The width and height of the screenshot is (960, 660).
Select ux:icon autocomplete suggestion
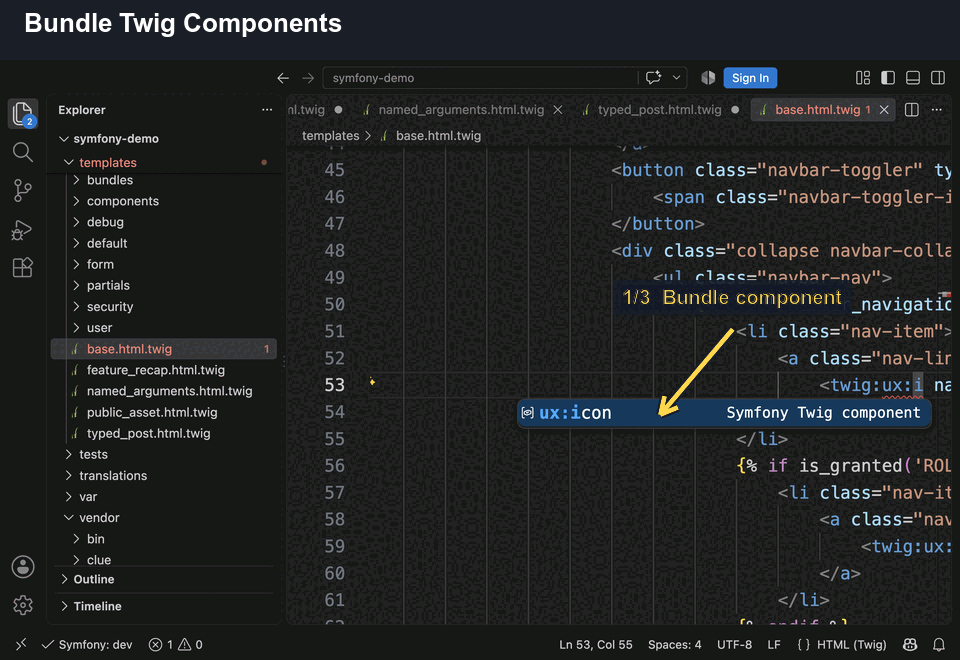724,413
